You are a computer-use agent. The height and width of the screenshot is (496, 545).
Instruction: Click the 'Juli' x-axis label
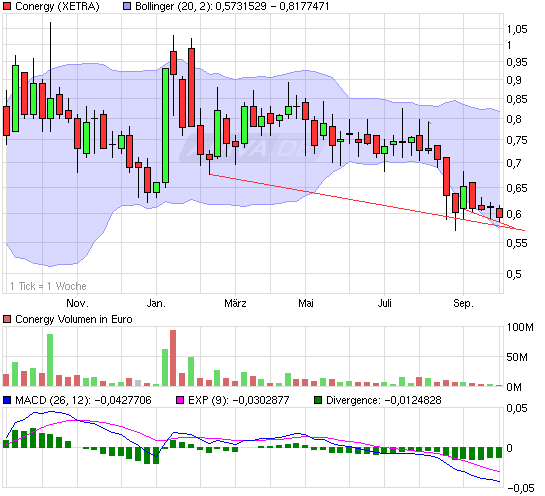[384, 303]
